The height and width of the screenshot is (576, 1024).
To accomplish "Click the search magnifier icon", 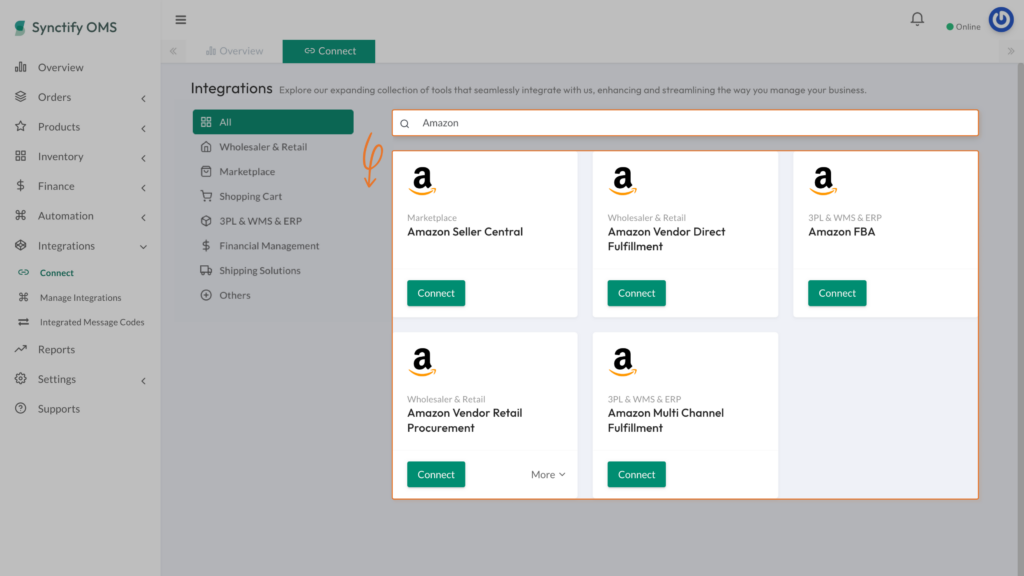I will pos(405,123).
